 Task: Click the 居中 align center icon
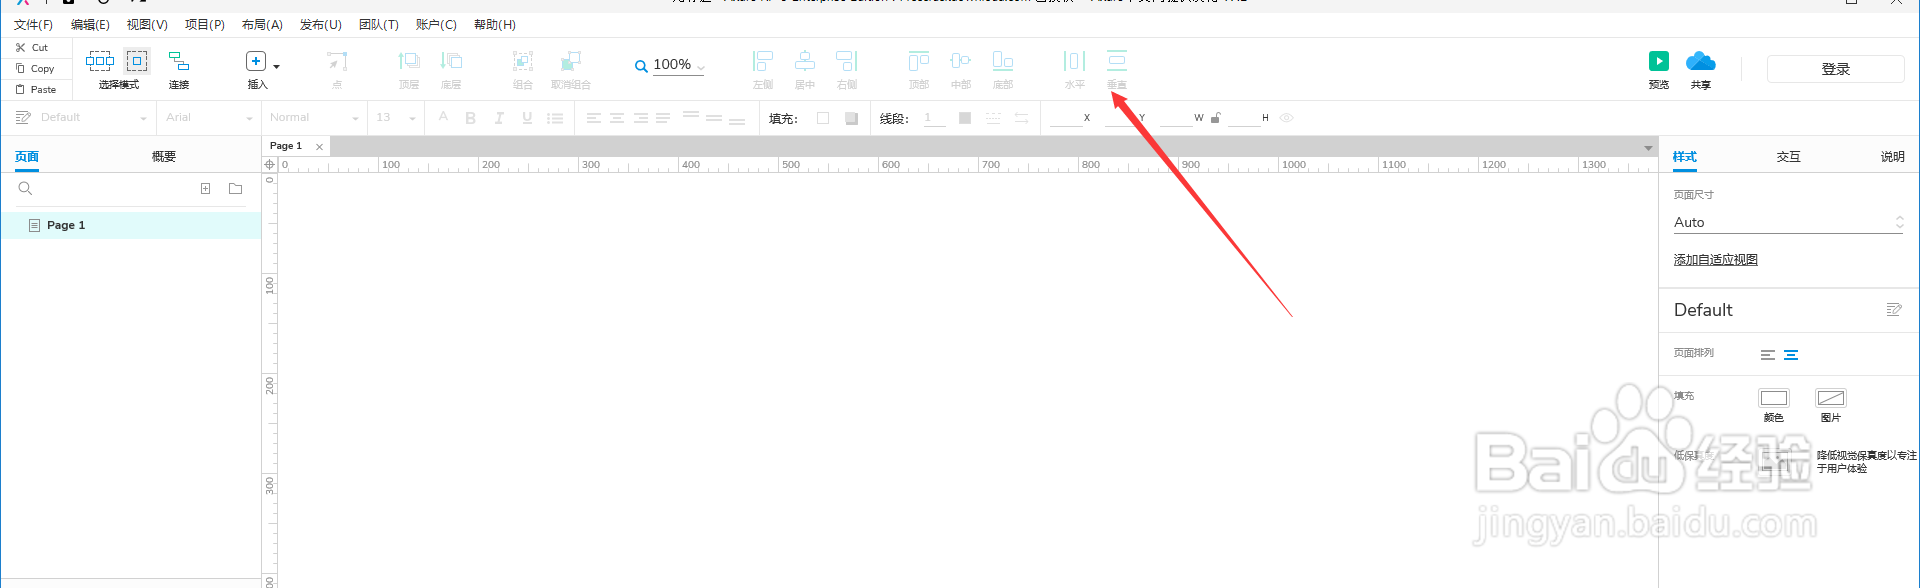tap(805, 61)
